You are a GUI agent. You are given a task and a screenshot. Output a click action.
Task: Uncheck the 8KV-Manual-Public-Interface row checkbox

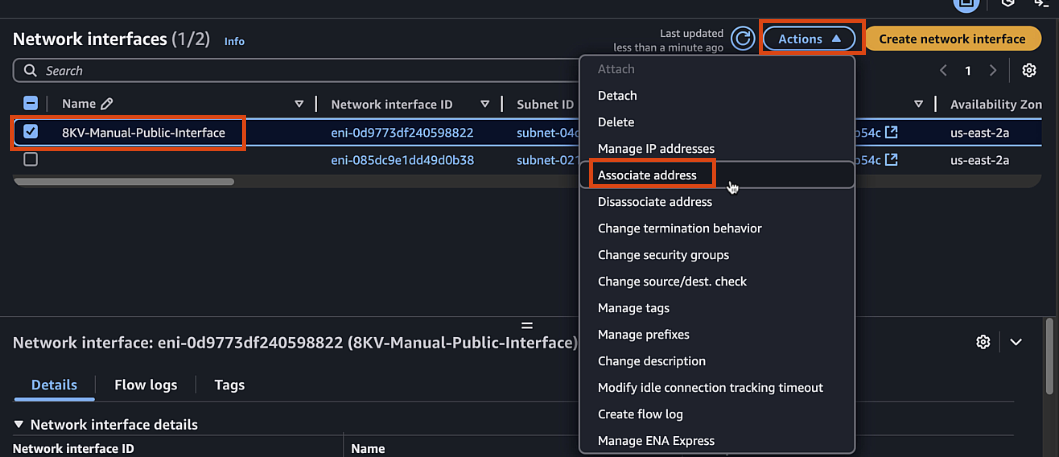31,132
